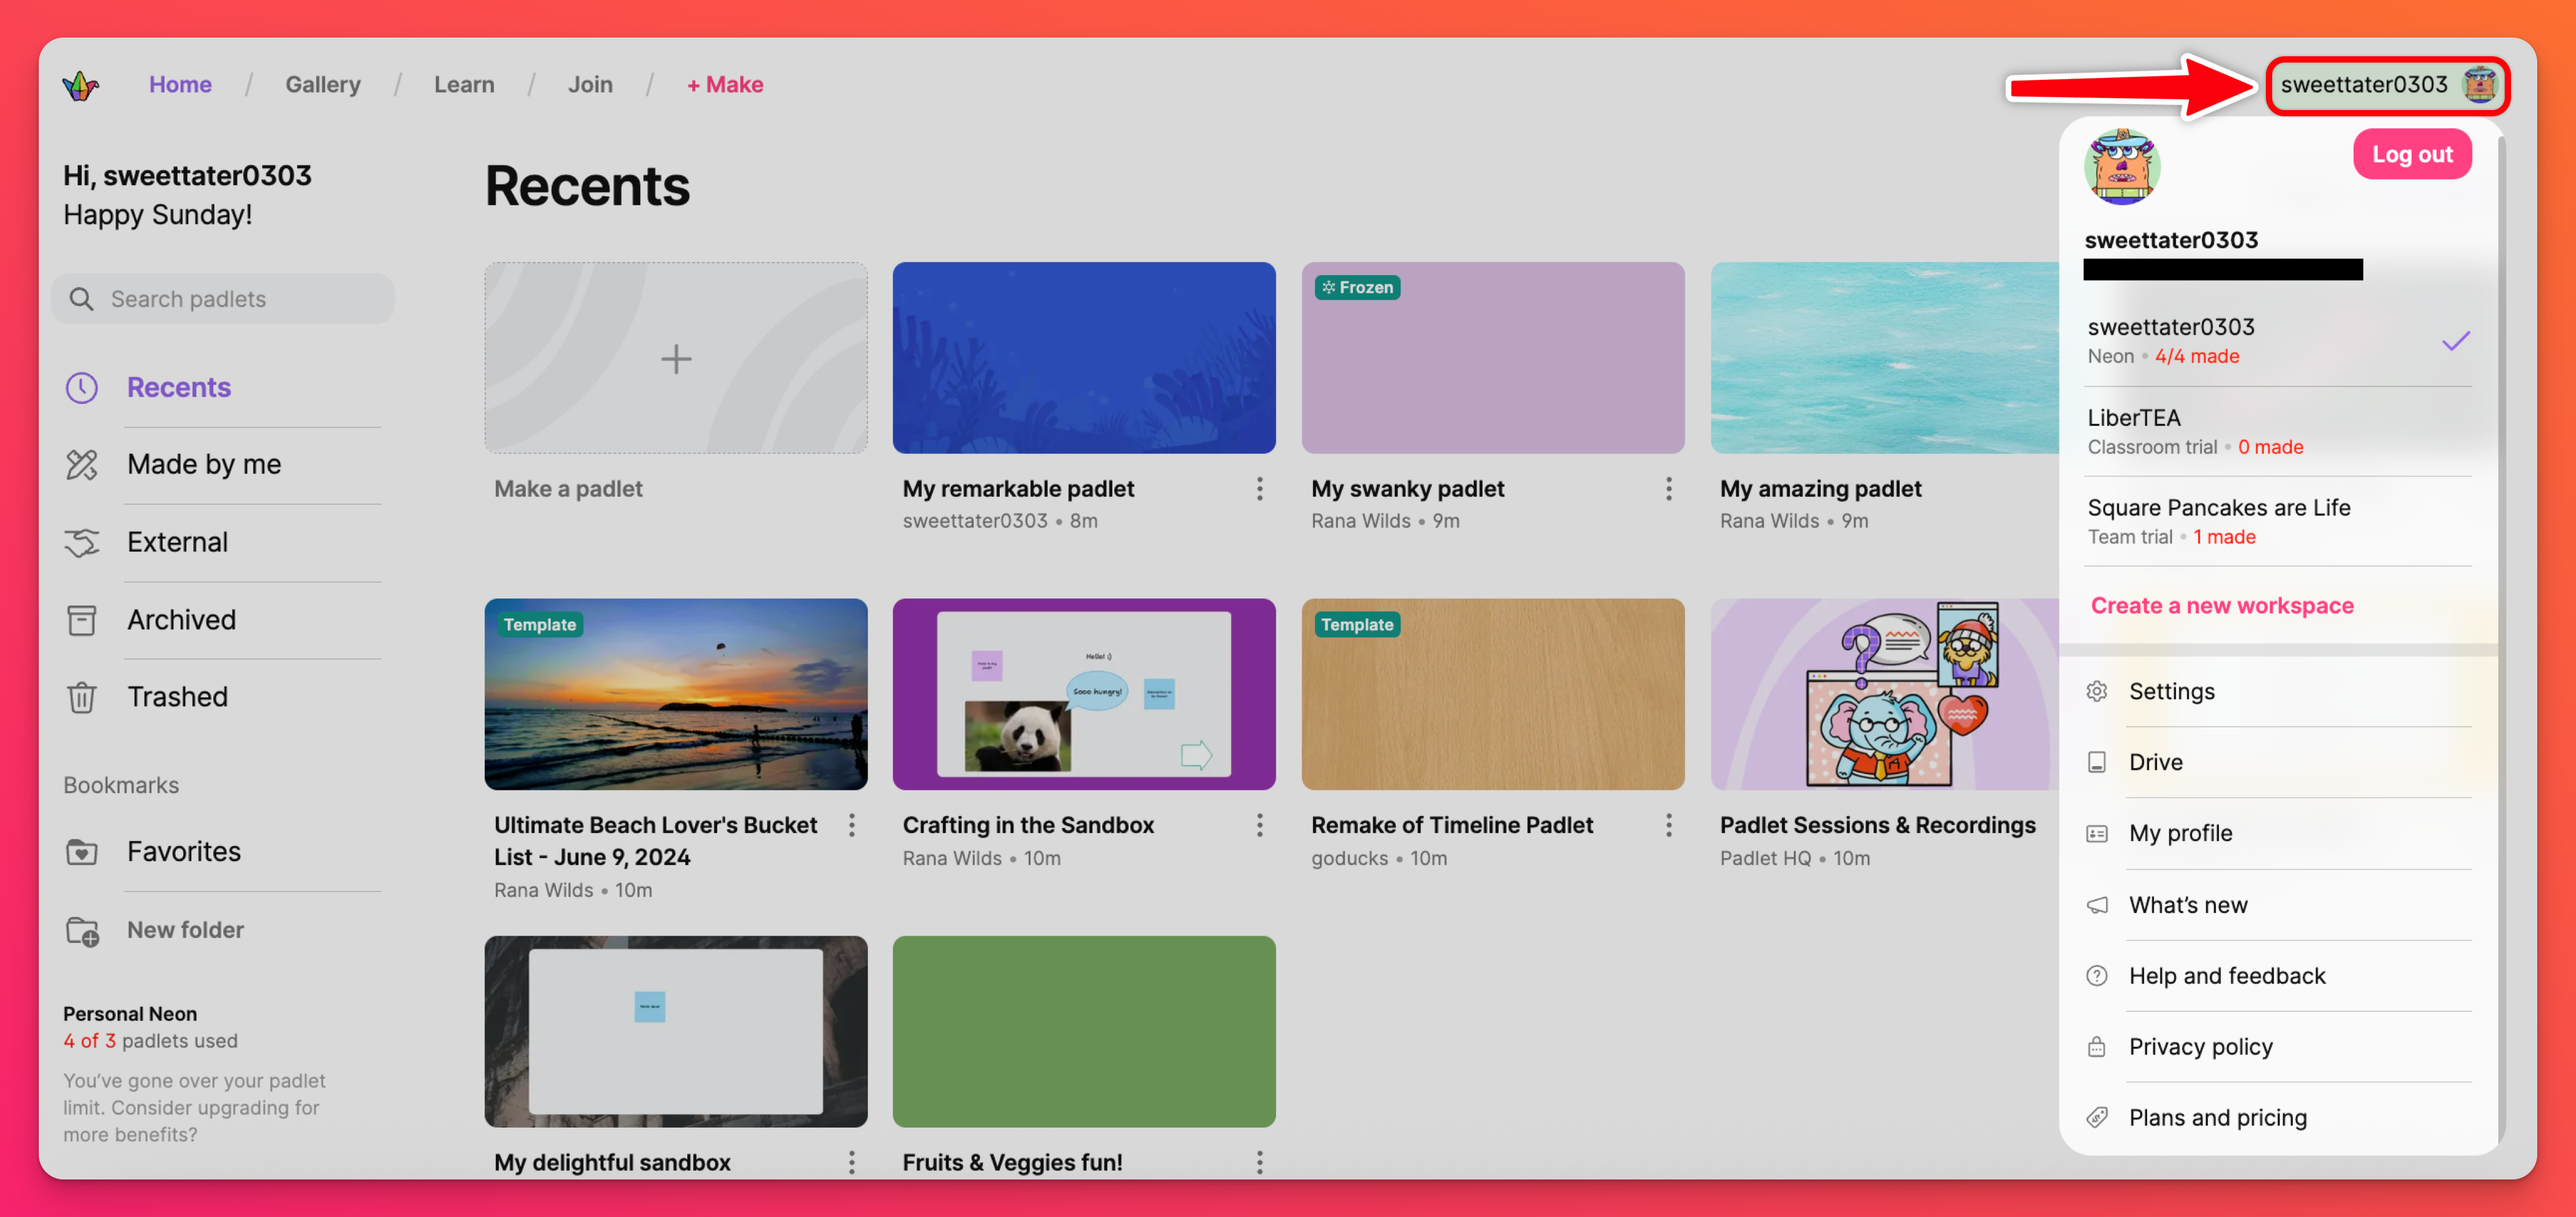Click the large avatar in account menu

point(2122,167)
